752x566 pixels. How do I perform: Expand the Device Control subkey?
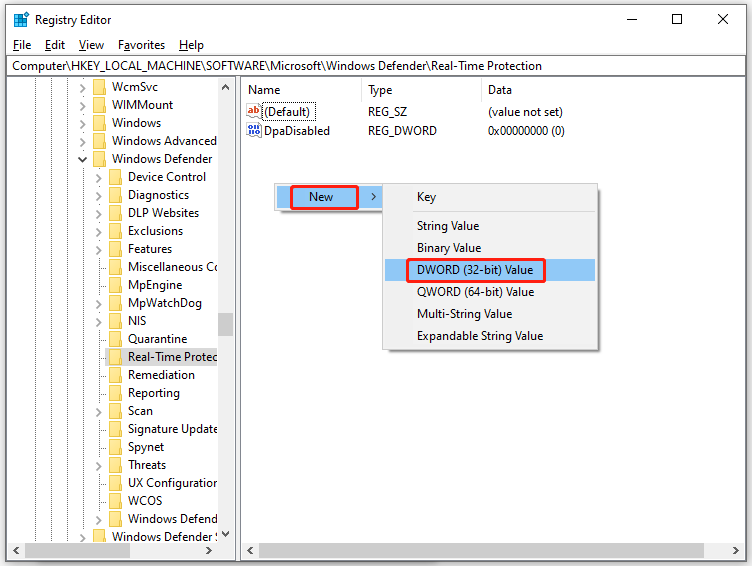click(98, 177)
